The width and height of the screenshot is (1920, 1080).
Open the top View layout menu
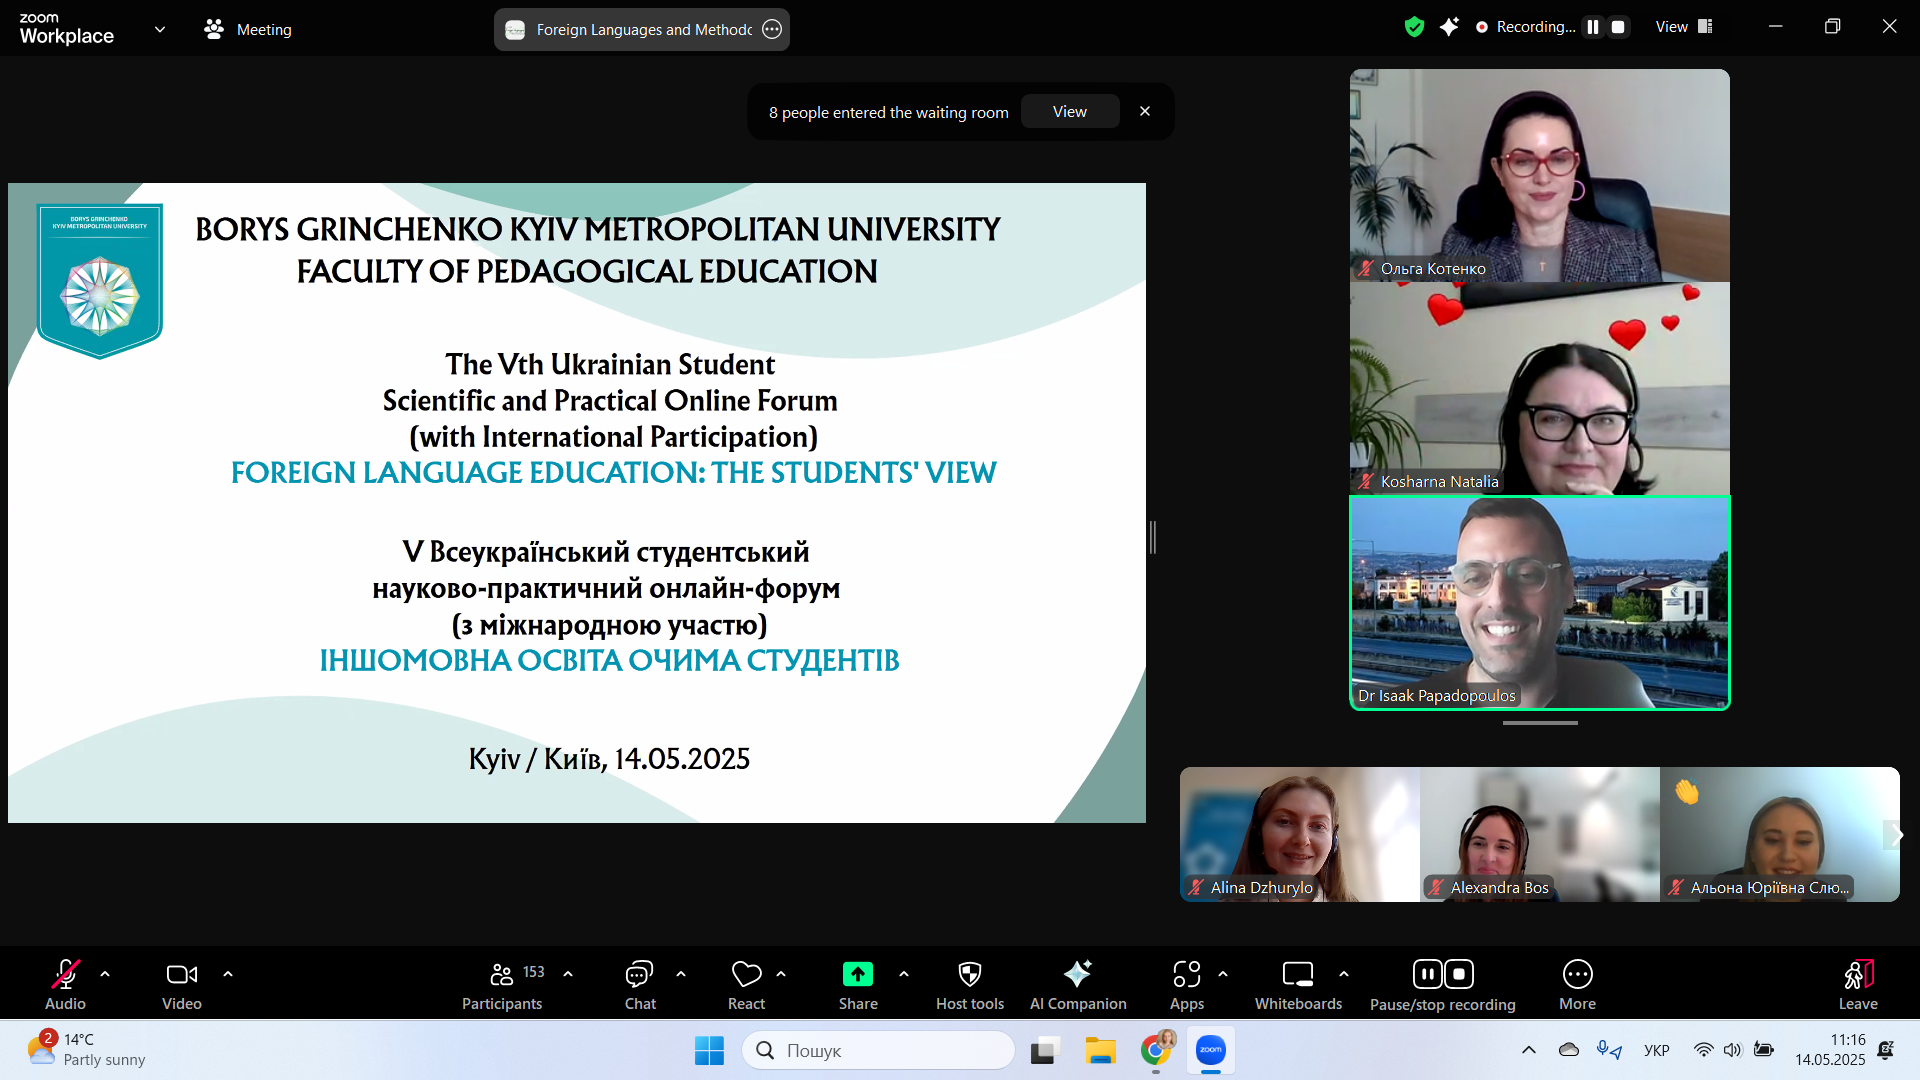click(x=1684, y=27)
